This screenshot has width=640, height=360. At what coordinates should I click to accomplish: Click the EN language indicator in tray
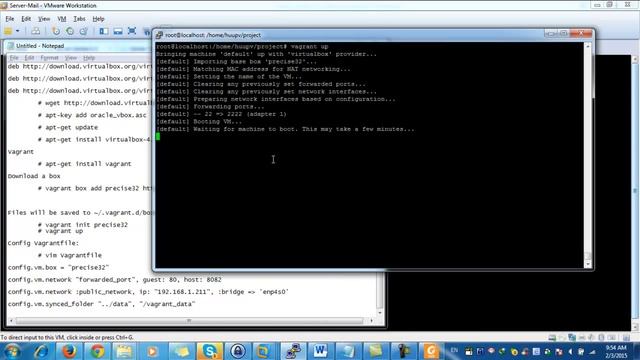click(454, 351)
